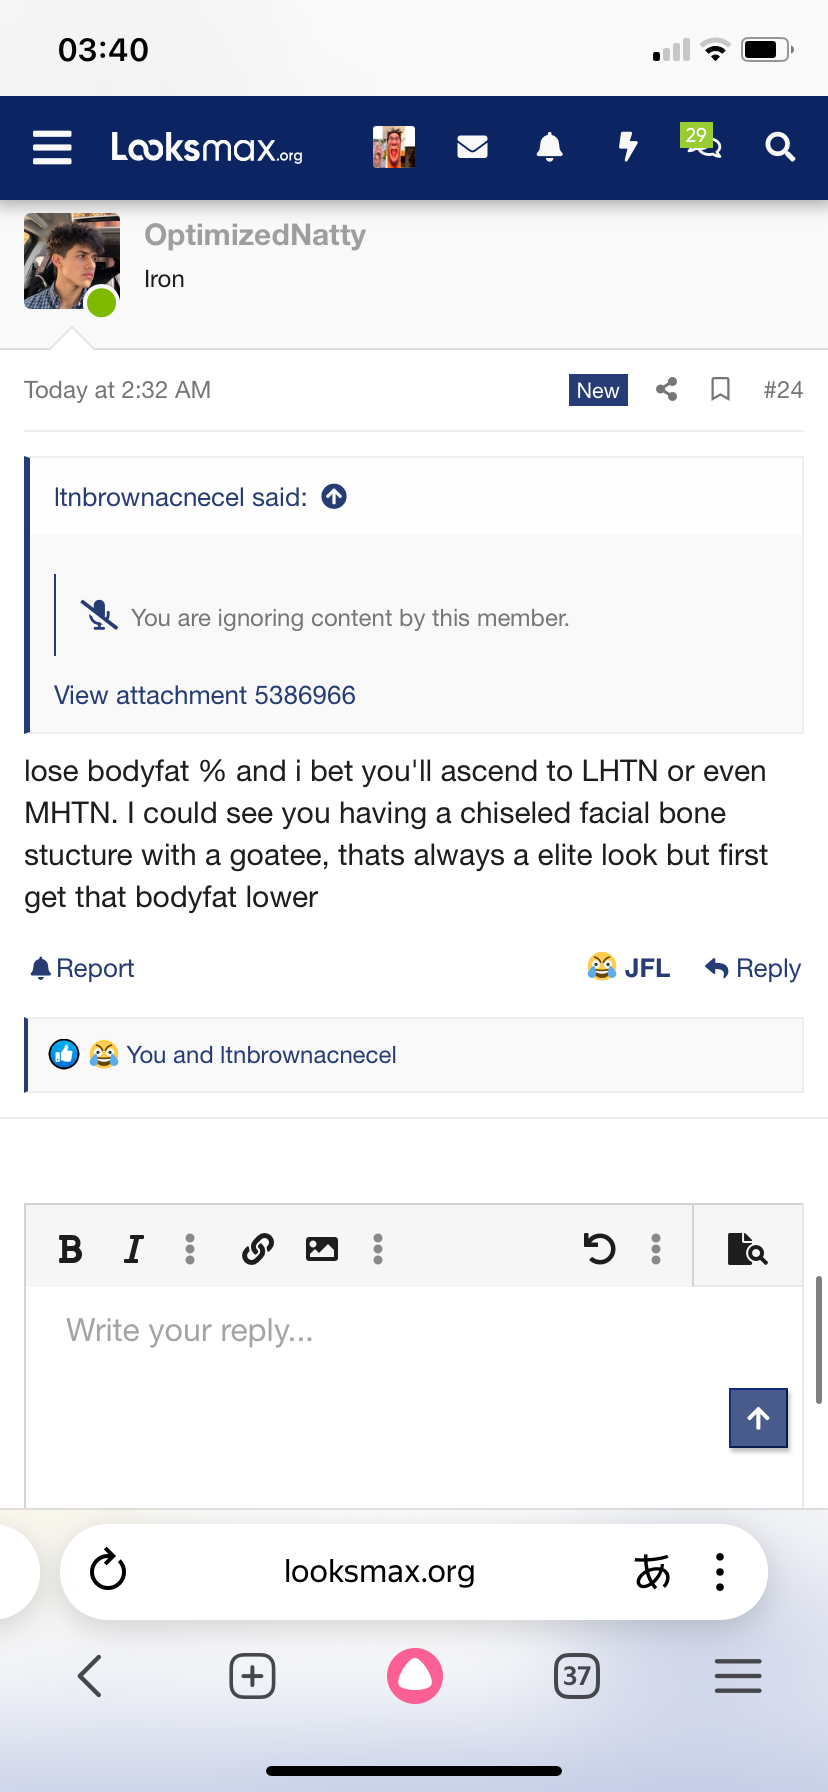Viewport: 828px width, 1792px height.
Task: Open the search magnifier in header
Action: click(x=780, y=147)
